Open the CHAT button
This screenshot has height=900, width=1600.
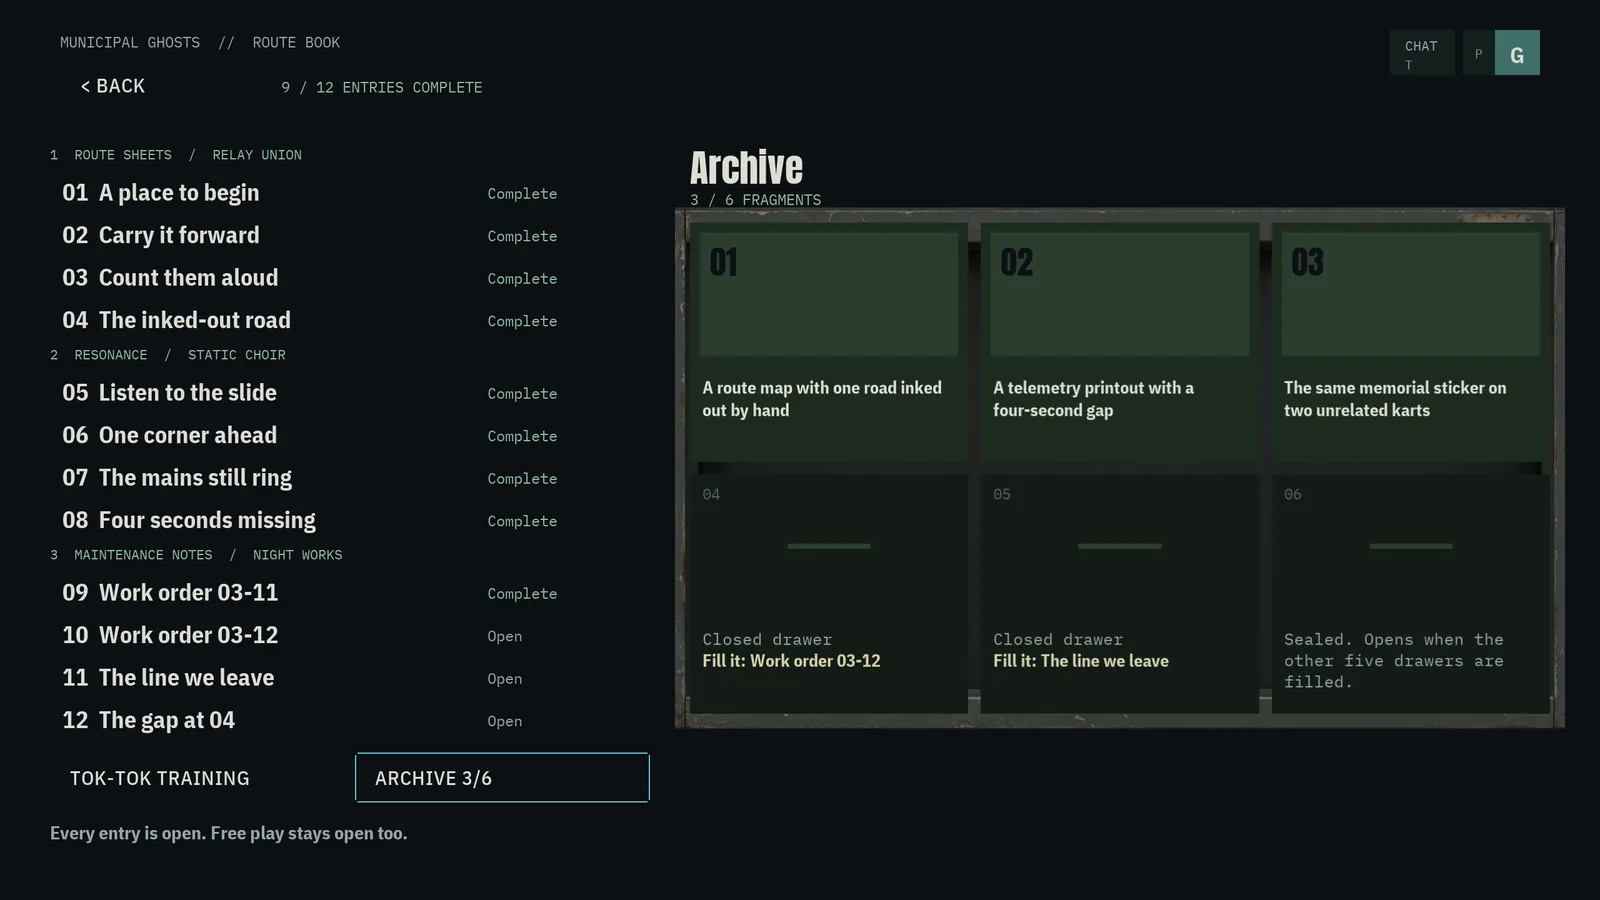1422,53
